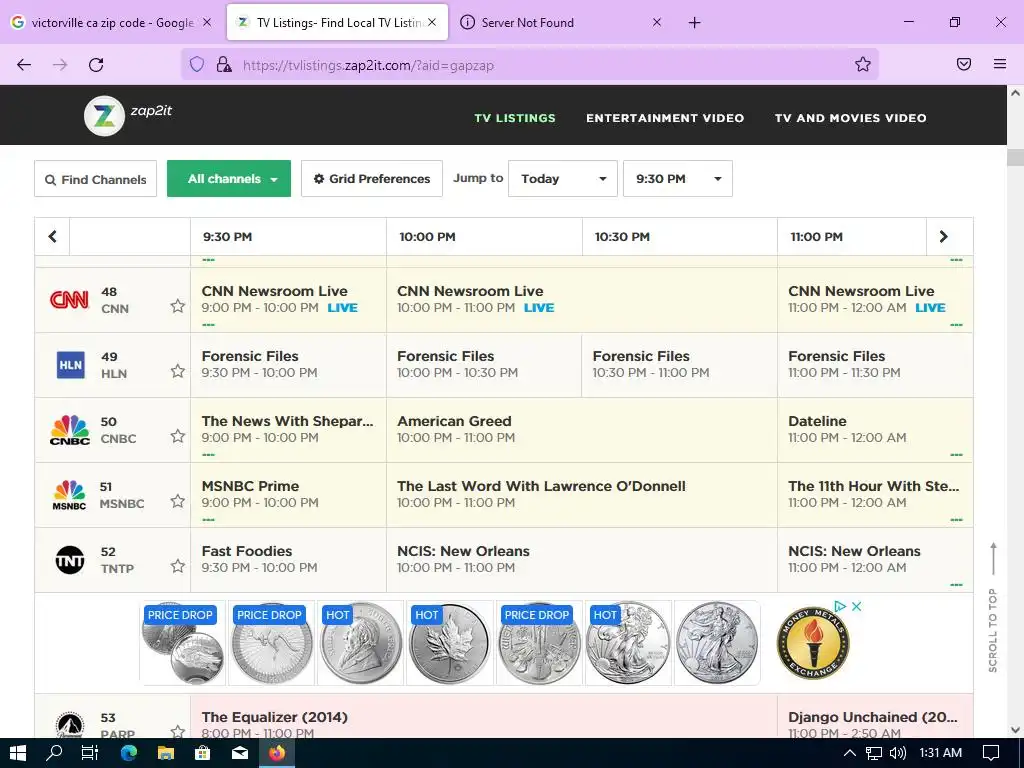The height and width of the screenshot is (768, 1024).
Task: Shift grid to earlier times with left arrow
Action: [52, 236]
